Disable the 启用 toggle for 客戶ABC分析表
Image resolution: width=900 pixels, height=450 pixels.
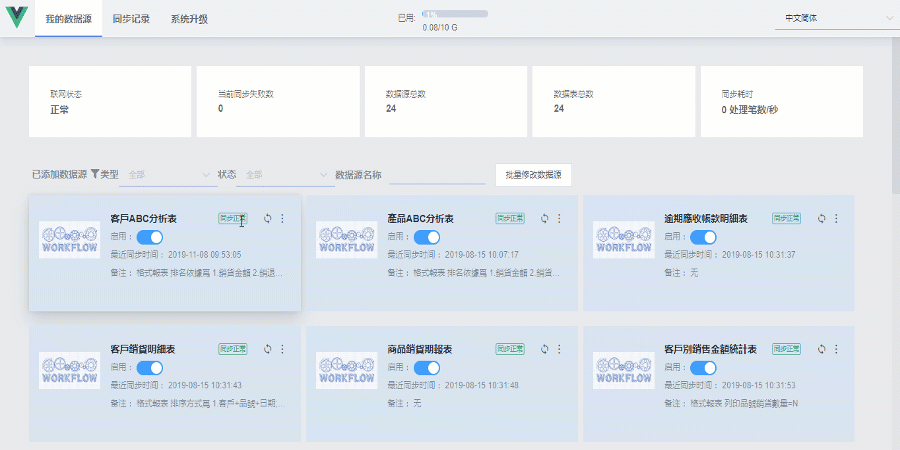(x=150, y=237)
